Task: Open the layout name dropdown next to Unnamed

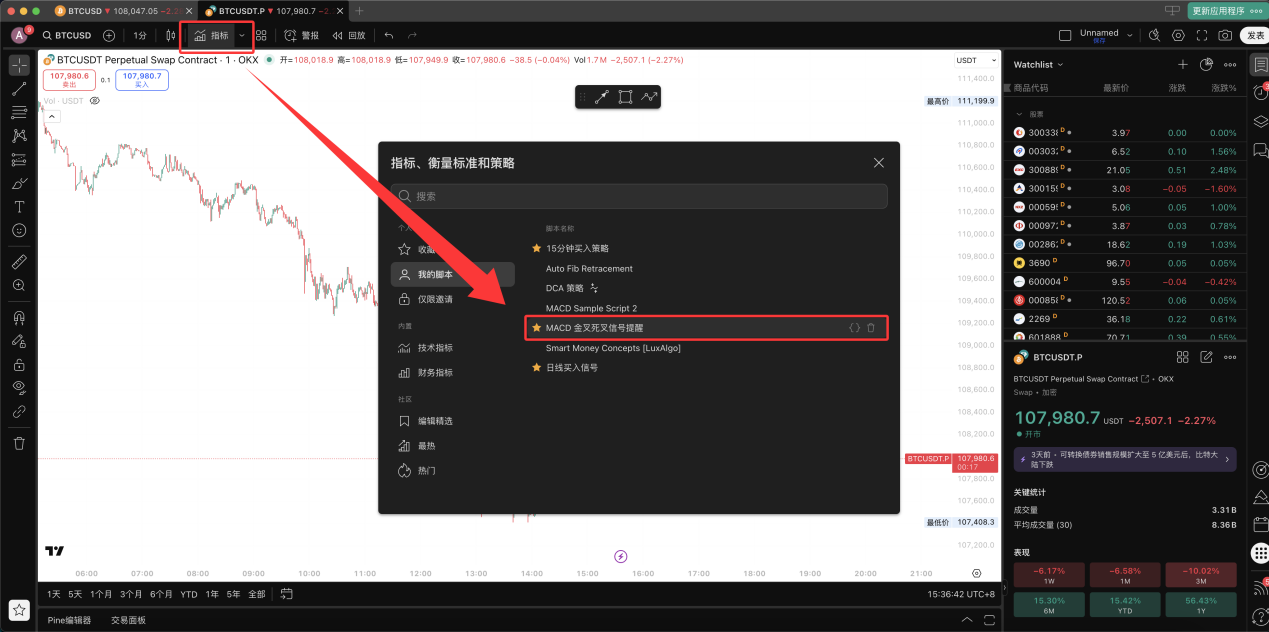Action: (1130, 33)
